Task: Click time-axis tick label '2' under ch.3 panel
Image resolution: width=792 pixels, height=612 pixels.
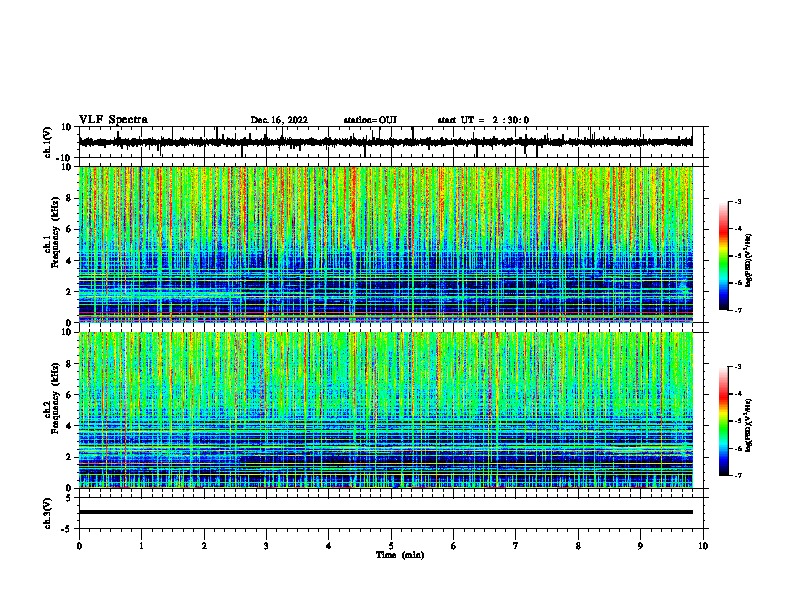Action: pyautogui.click(x=204, y=546)
